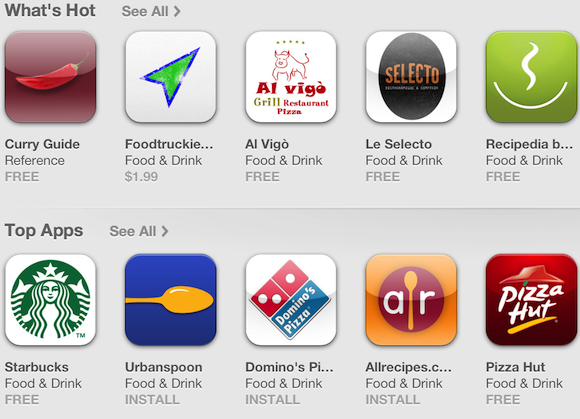Tap the Domino's Pizza app icon
Viewport: 580px width, 419px height.
pos(291,300)
